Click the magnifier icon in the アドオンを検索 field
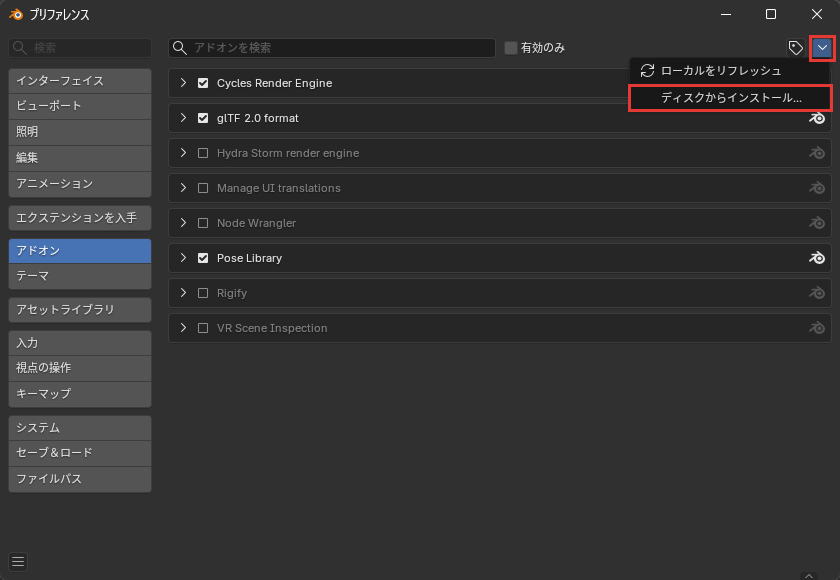The image size is (840, 580). click(180, 48)
